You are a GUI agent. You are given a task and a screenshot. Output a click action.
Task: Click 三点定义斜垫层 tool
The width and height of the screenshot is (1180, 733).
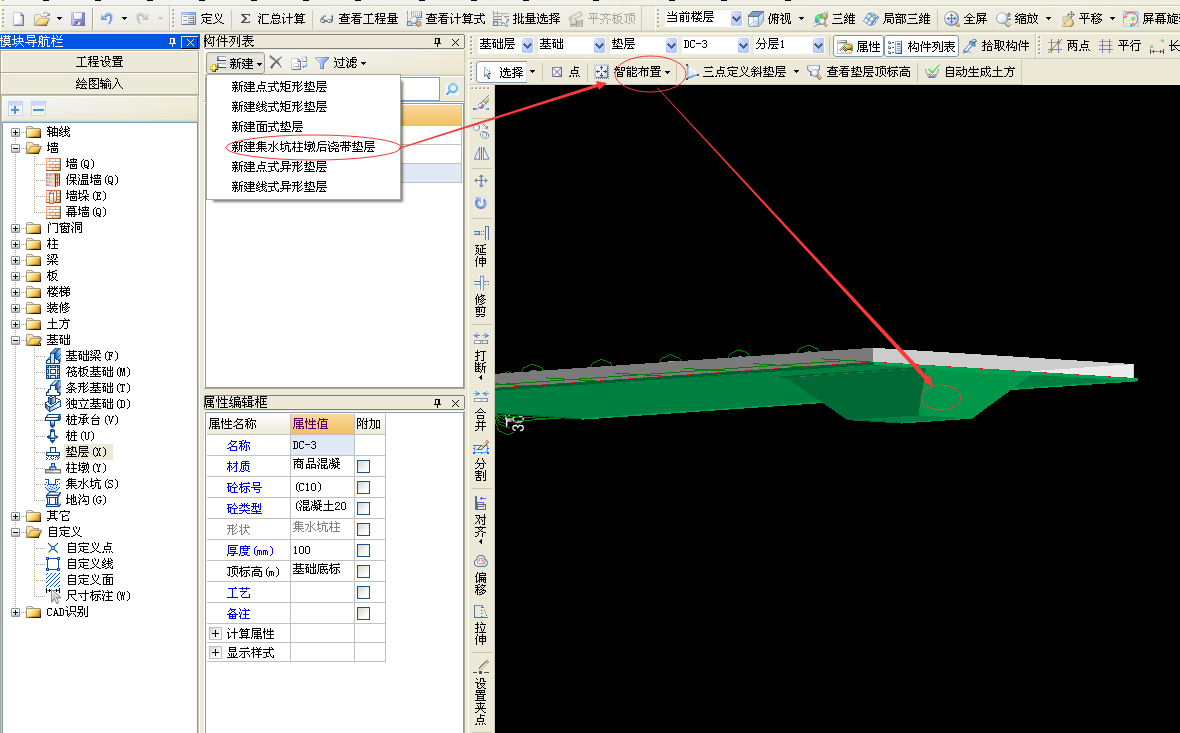click(x=736, y=72)
